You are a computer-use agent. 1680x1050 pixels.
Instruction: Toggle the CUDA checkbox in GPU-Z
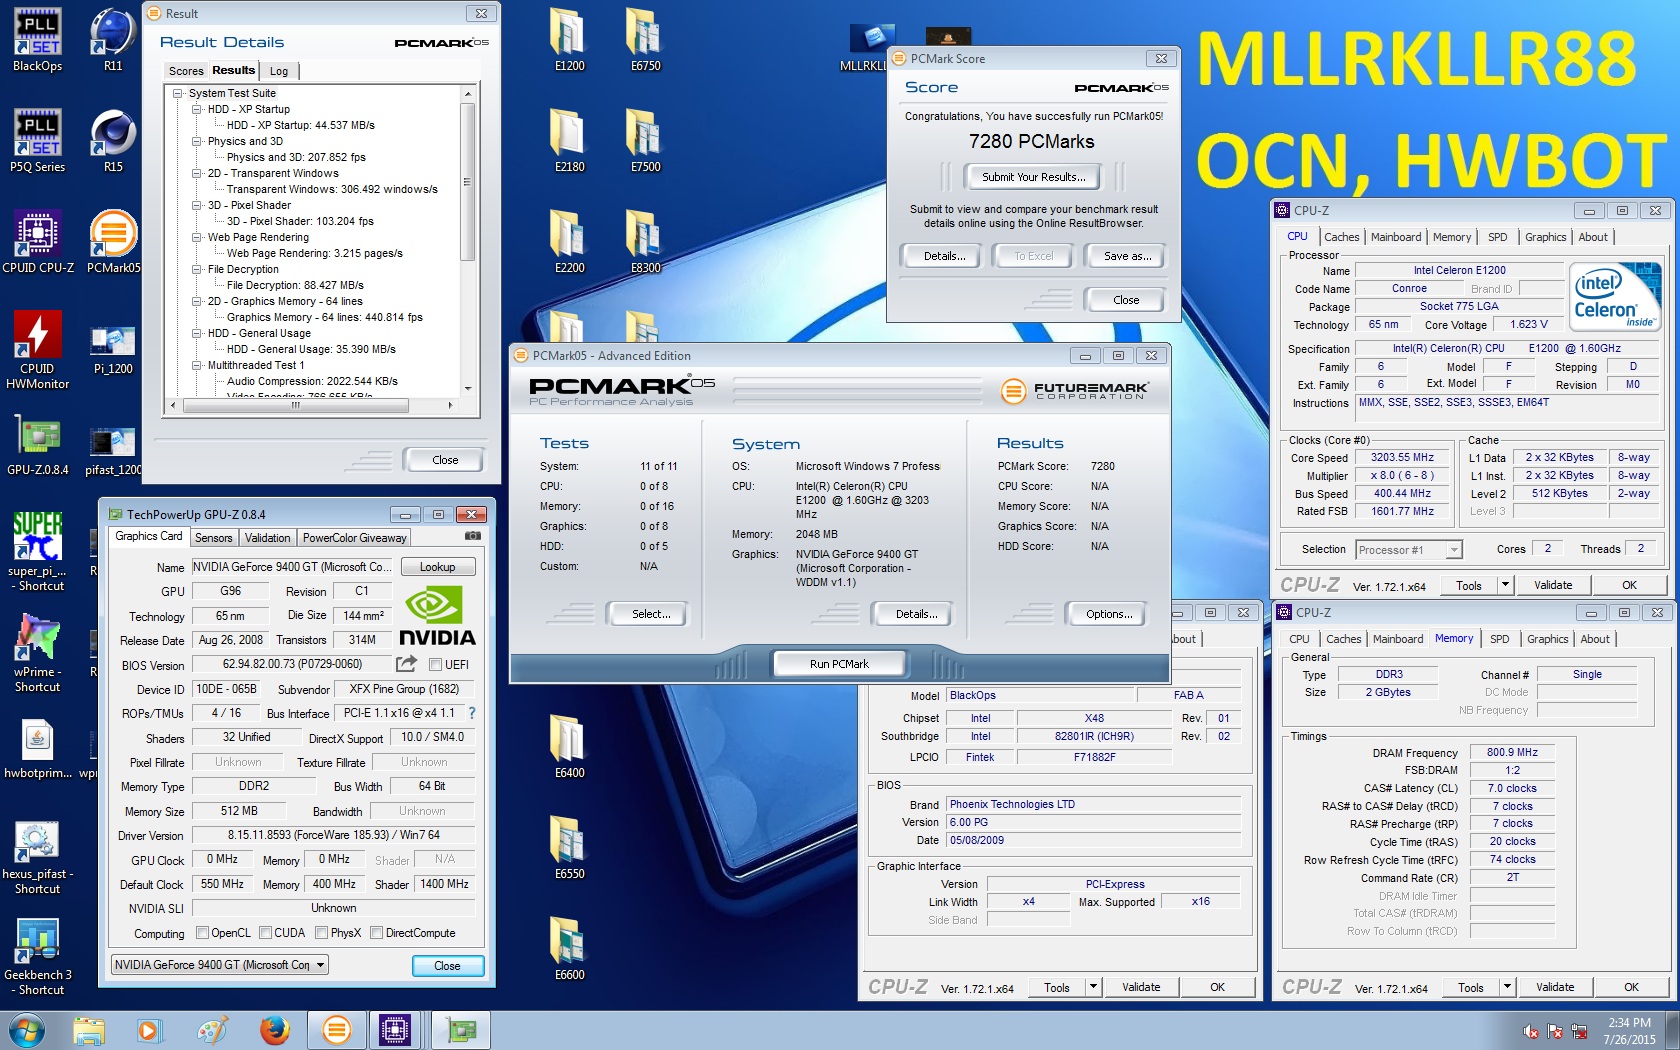(265, 933)
